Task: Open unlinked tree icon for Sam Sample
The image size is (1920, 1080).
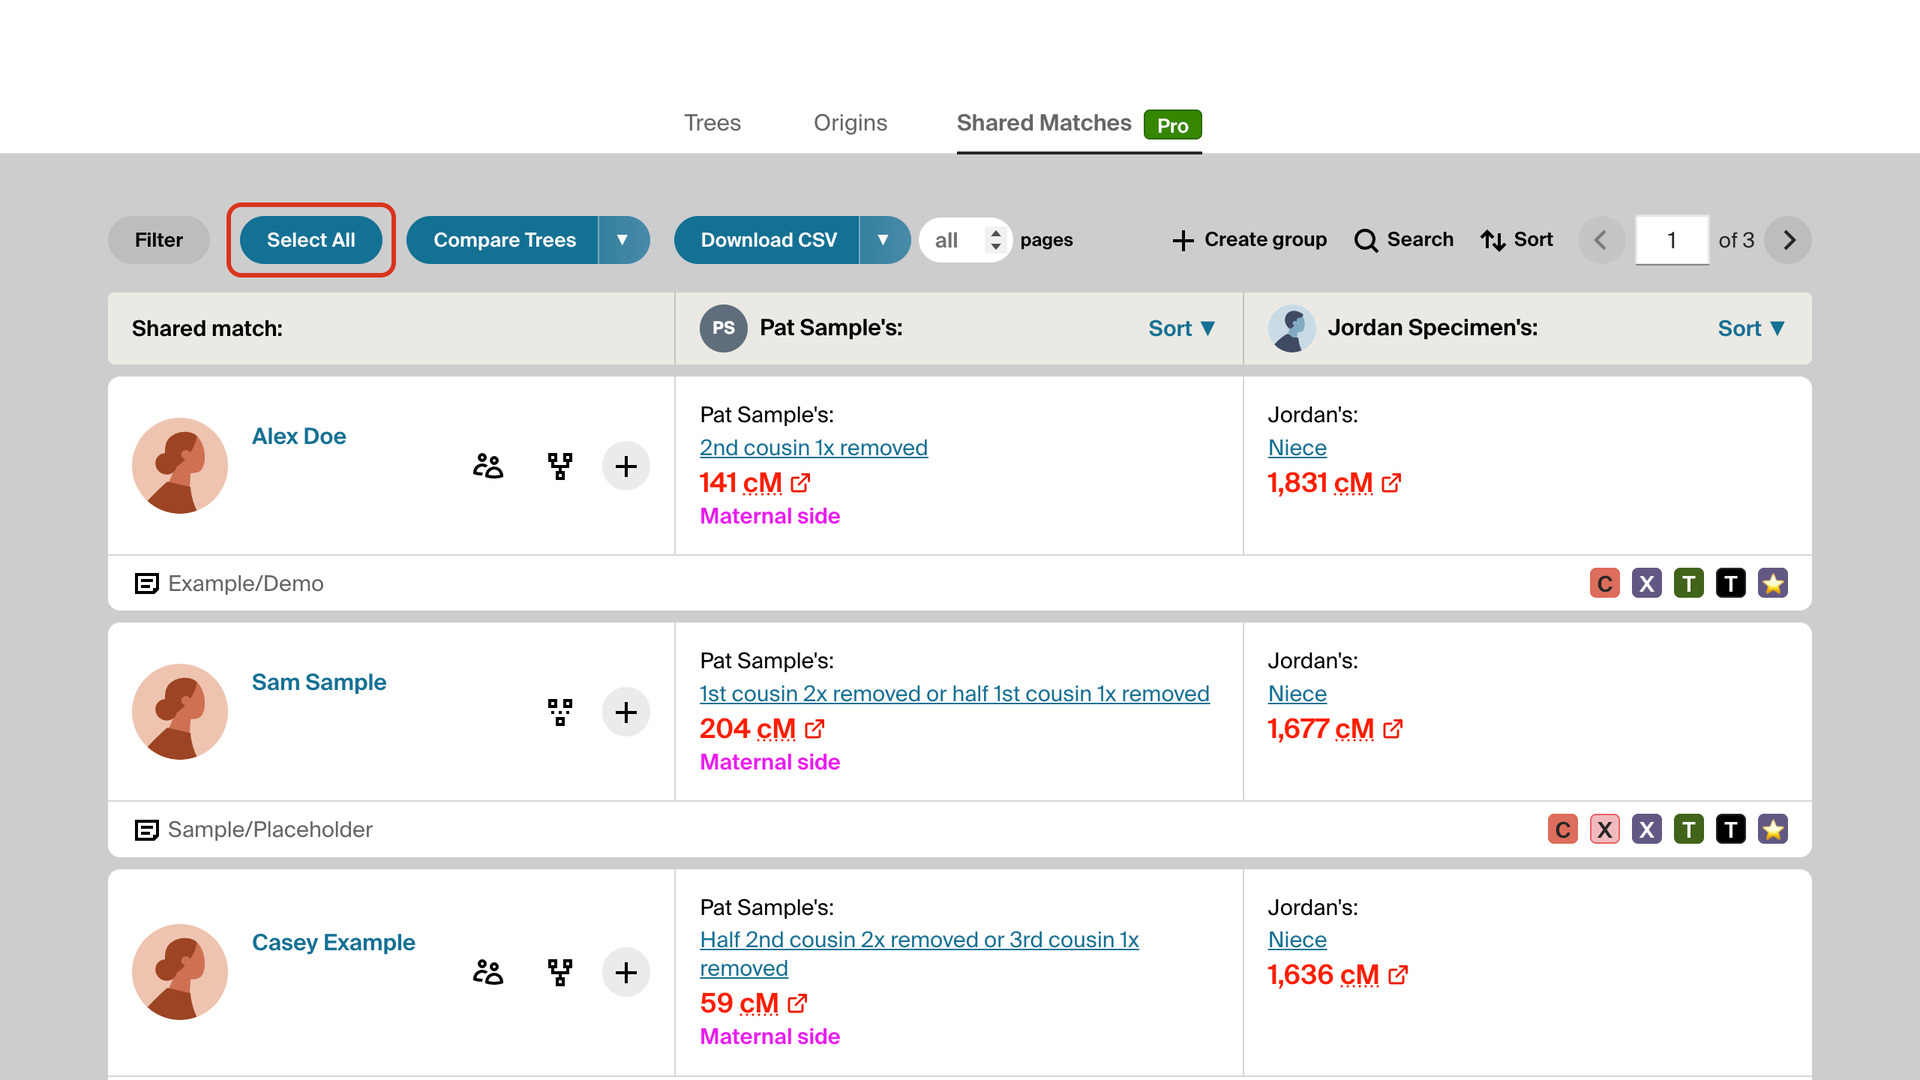Action: (x=560, y=712)
